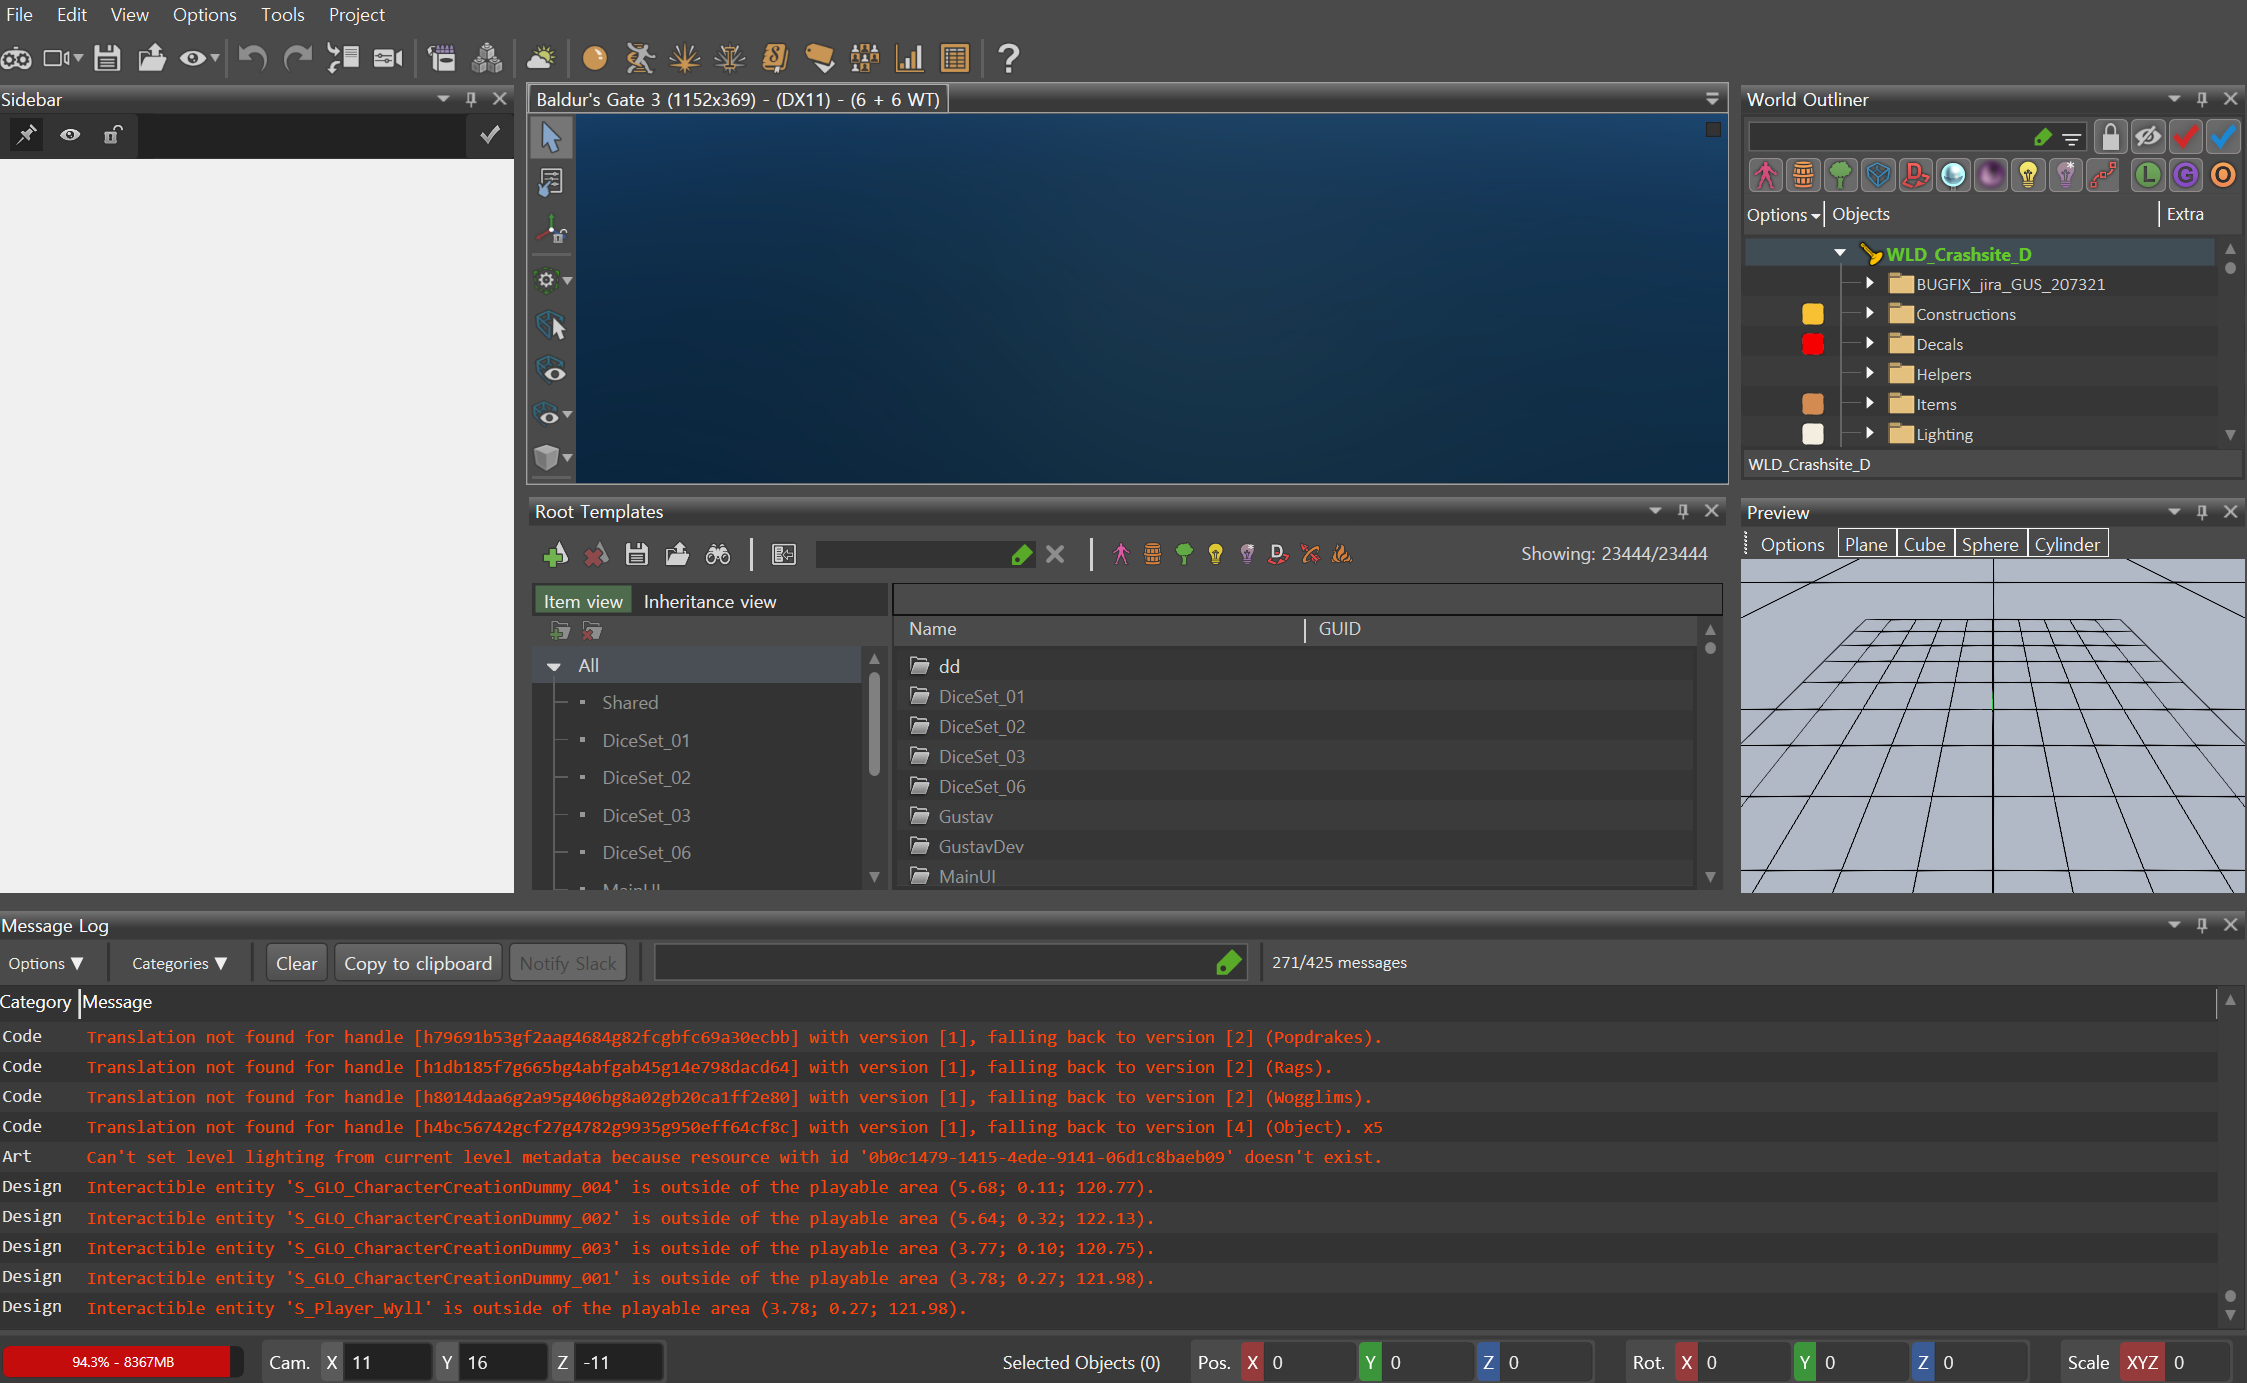Expand the Constructions folder
The width and height of the screenshot is (2247, 1383).
(1869, 314)
